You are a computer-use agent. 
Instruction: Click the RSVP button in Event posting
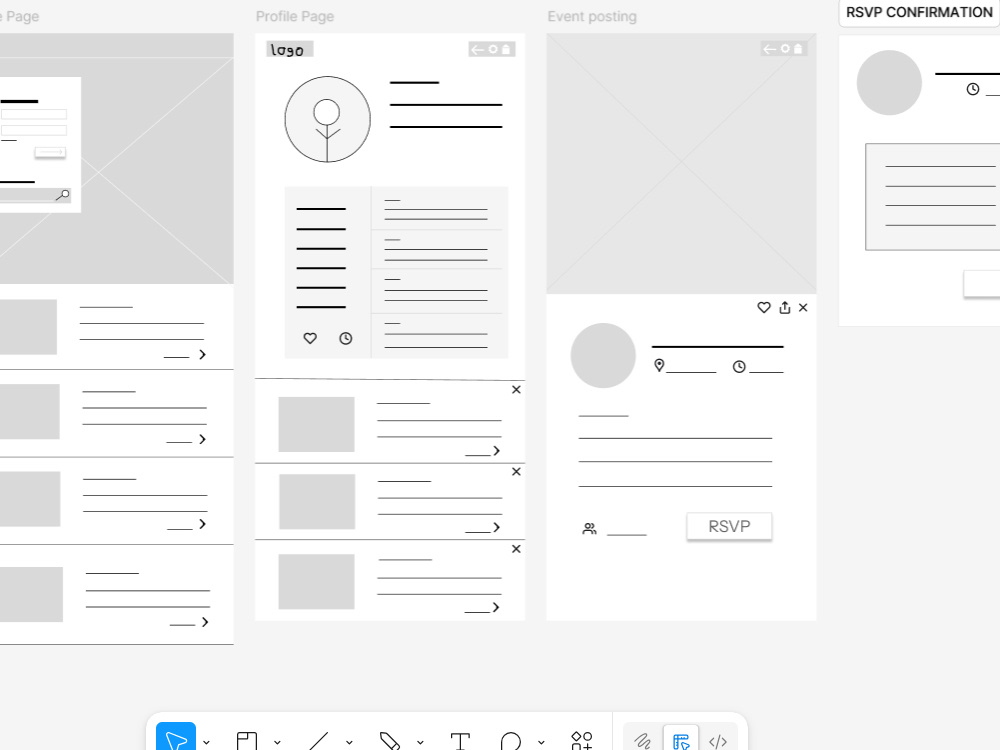coord(729,527)
